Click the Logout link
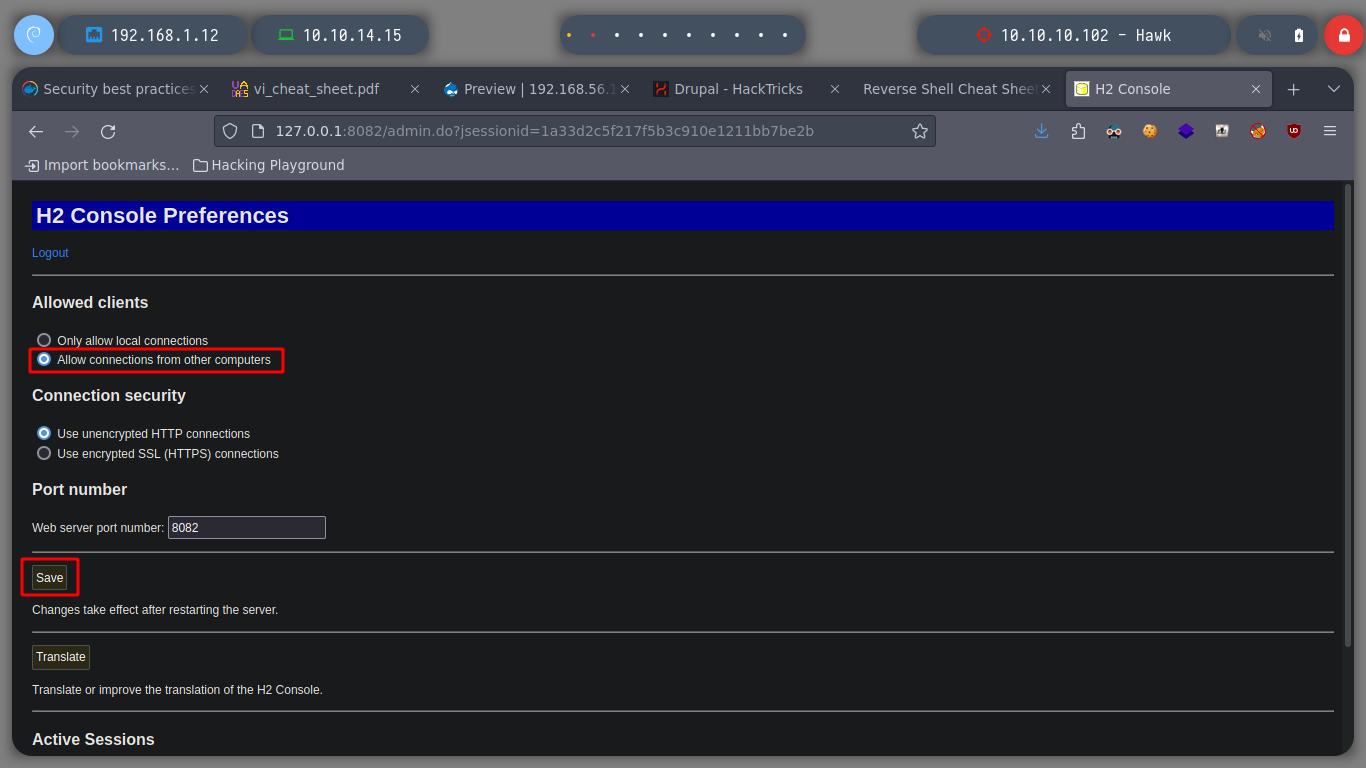 tap(50, 253)
